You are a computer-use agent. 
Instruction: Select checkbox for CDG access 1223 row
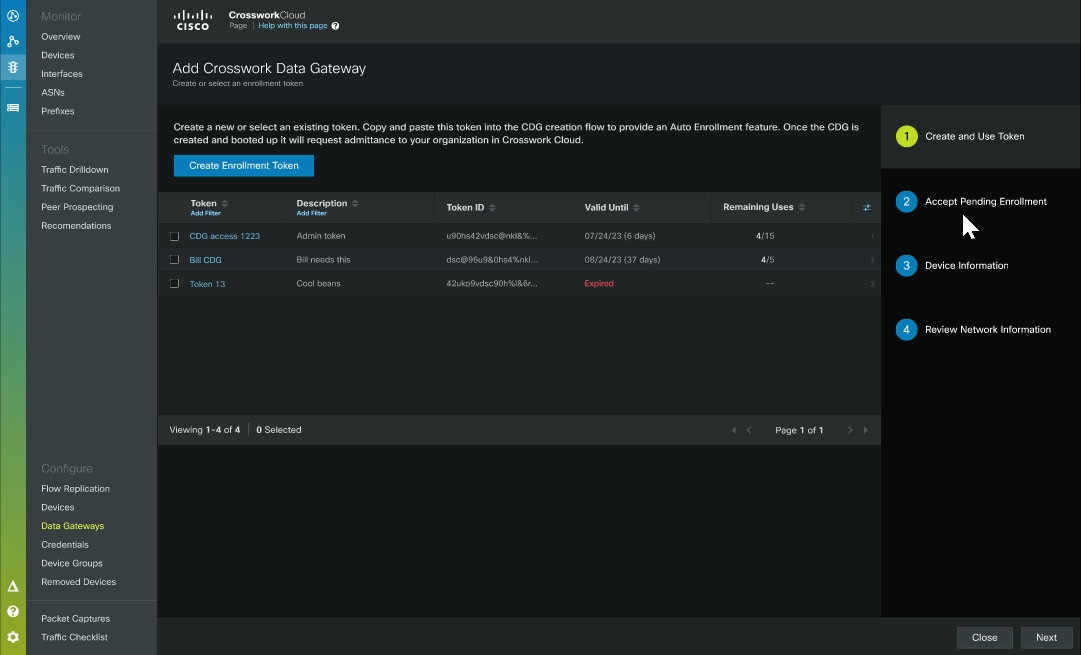click(x=174, y=236)
